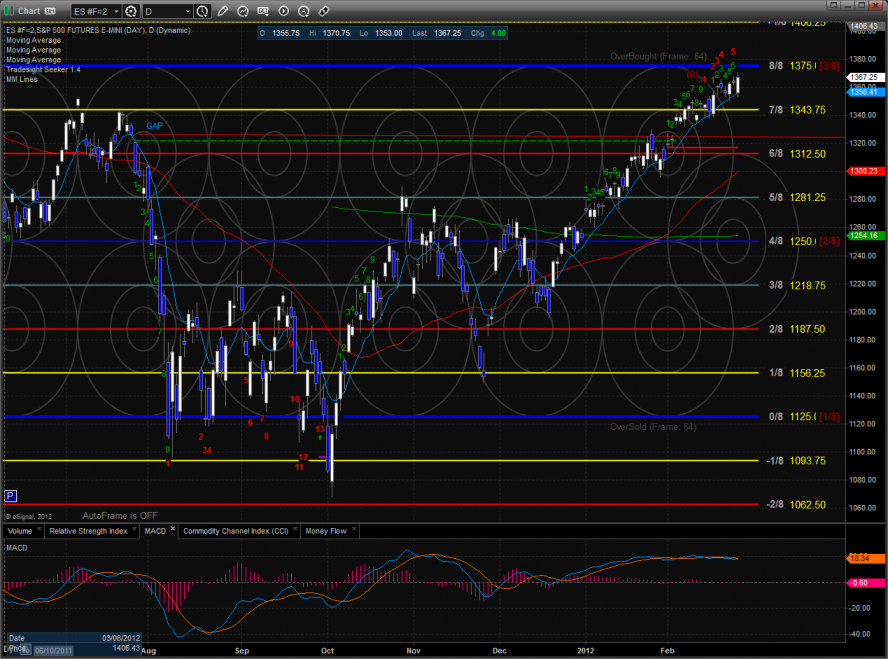Close the Money Flow tab

pyautogui.click(x=354, y=530)
